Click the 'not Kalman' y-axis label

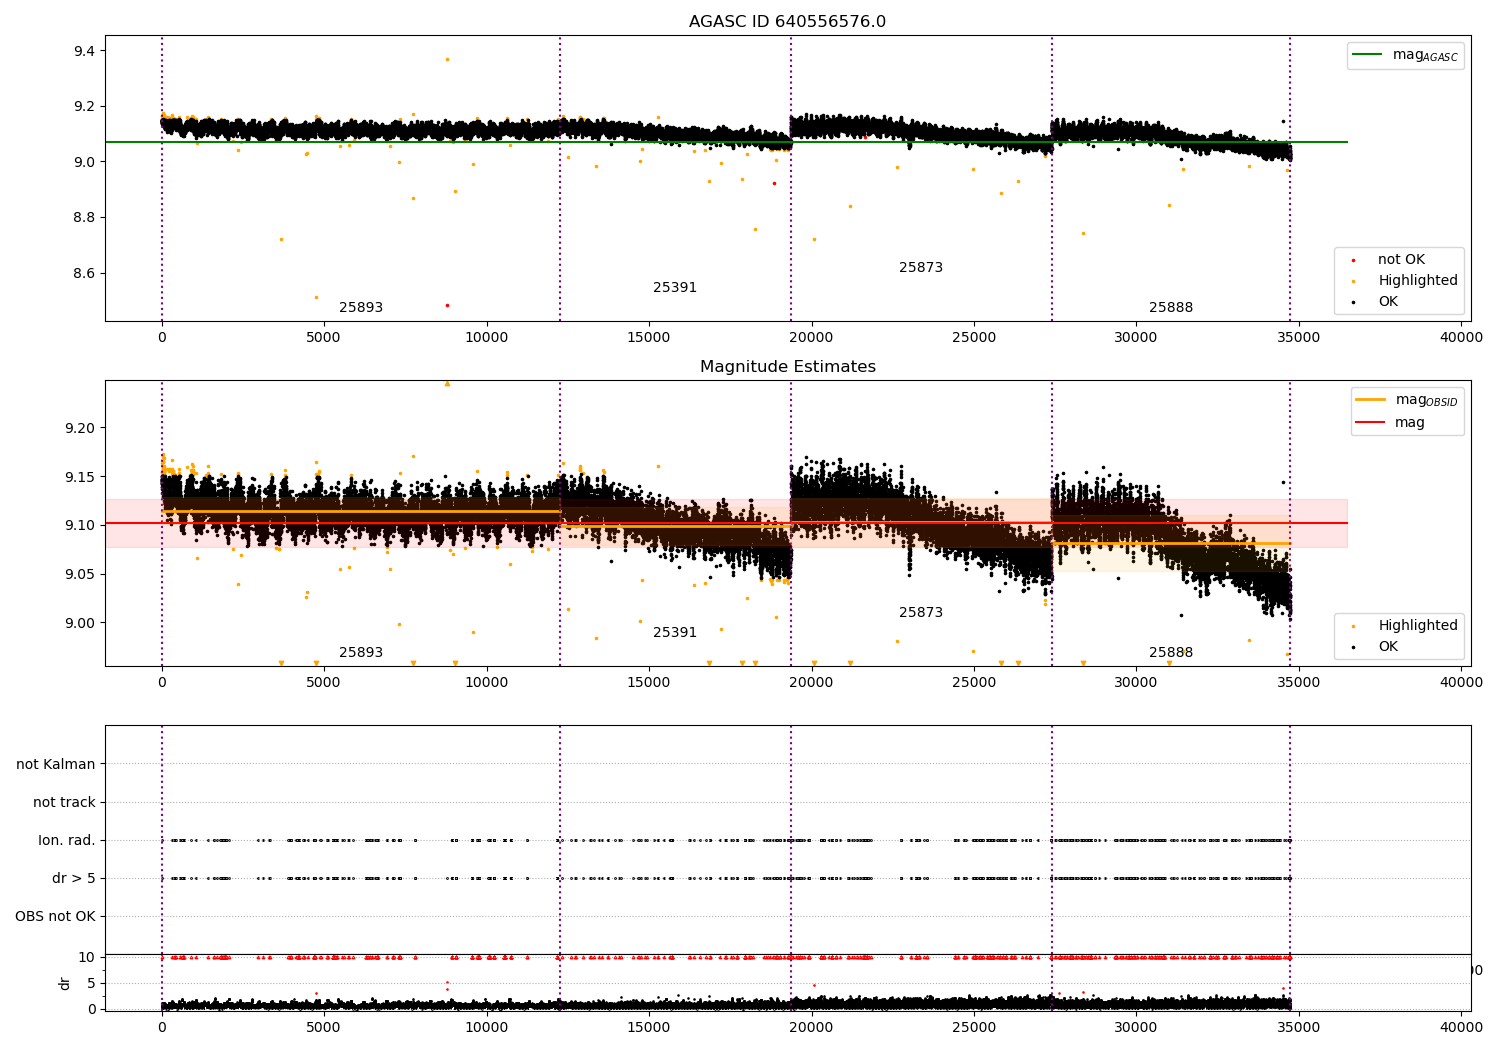click(x=56, y=764)
